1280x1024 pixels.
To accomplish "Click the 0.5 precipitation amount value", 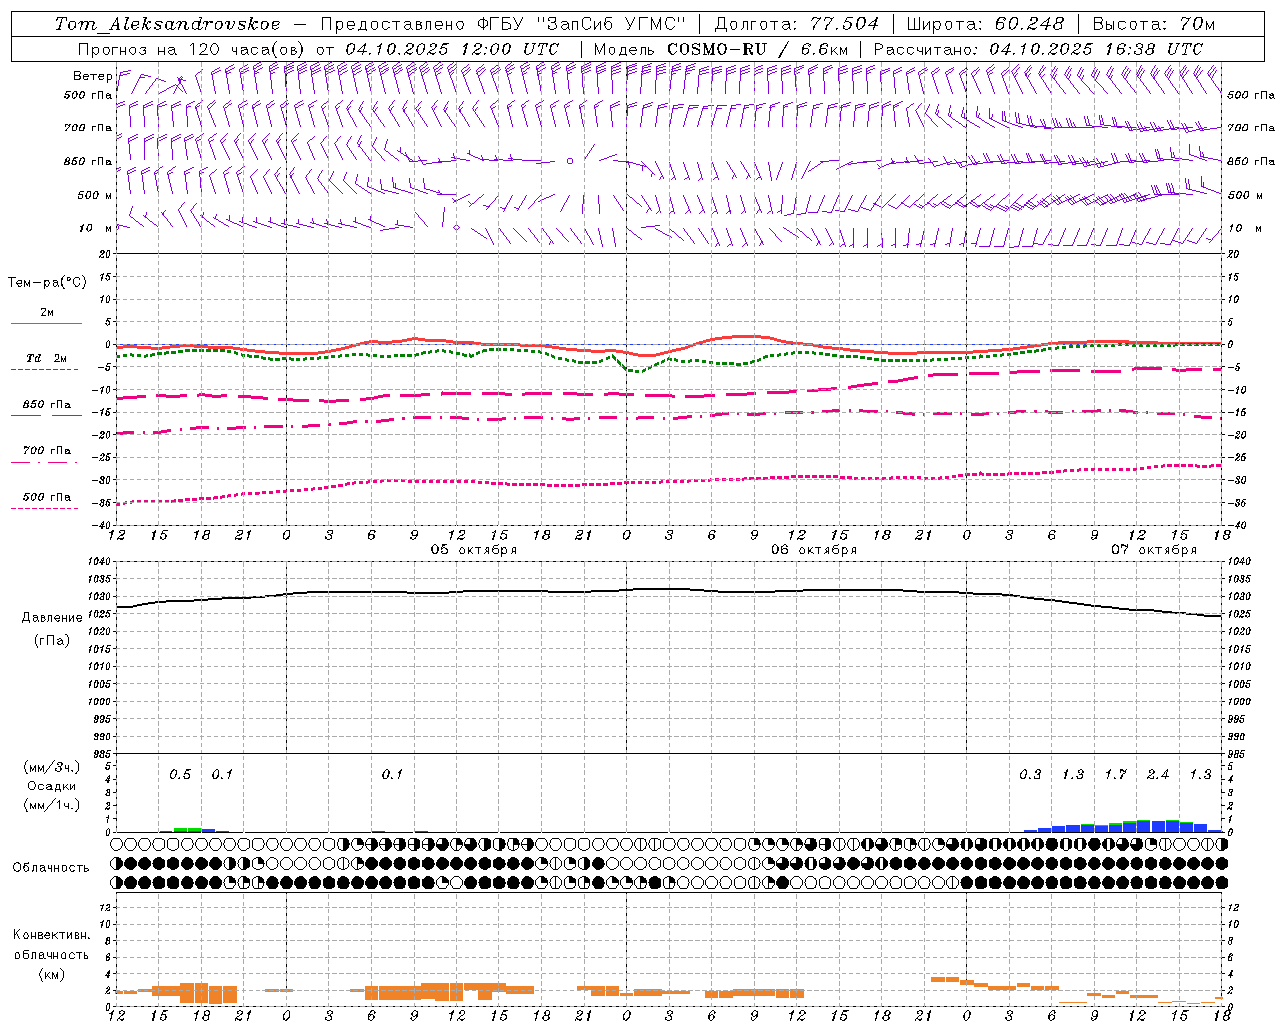I will 180,775.
